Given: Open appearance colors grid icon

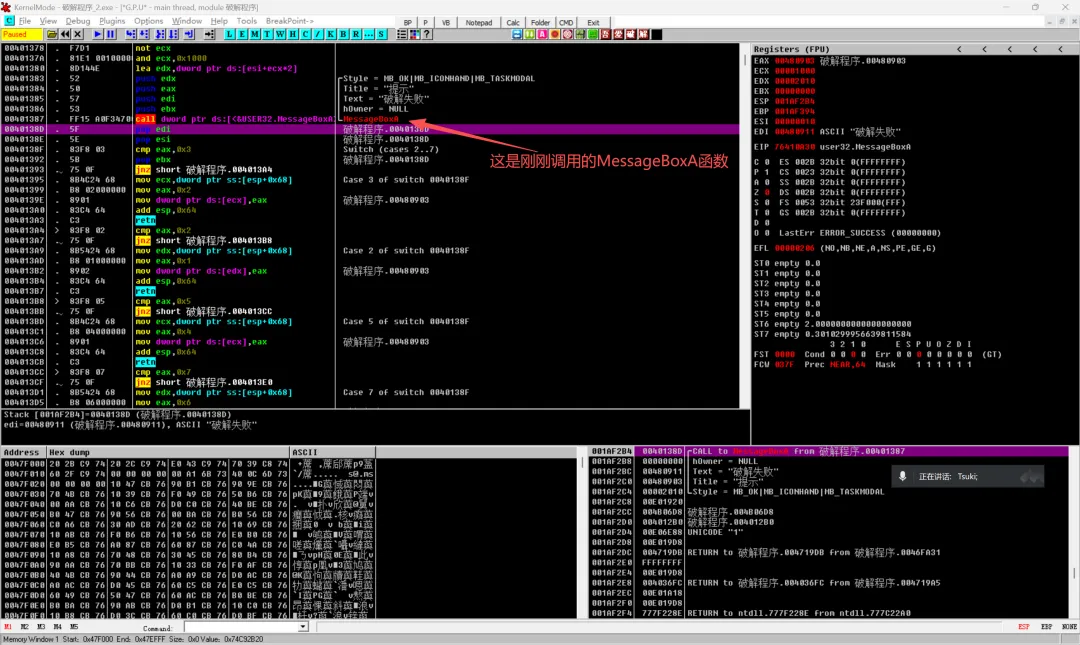Looking at the screenshot, I should [415, 34].
